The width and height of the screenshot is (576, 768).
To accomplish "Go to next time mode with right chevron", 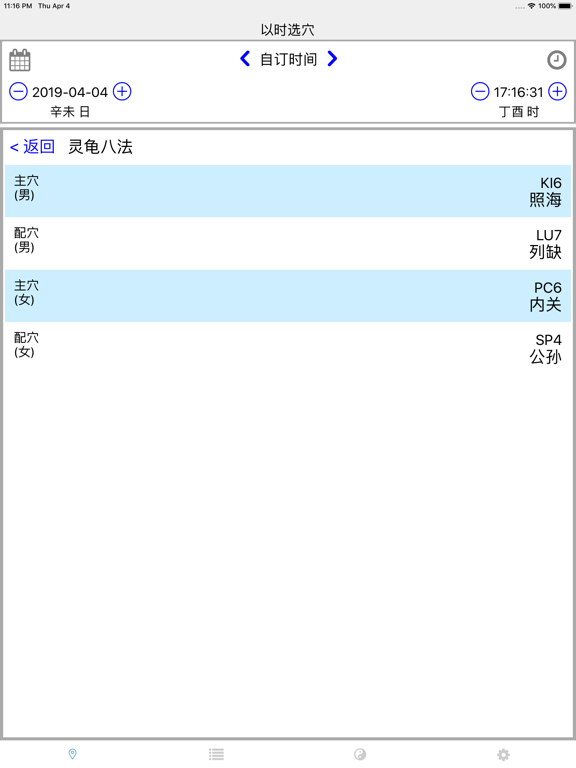I will click(x=332, y=59).
